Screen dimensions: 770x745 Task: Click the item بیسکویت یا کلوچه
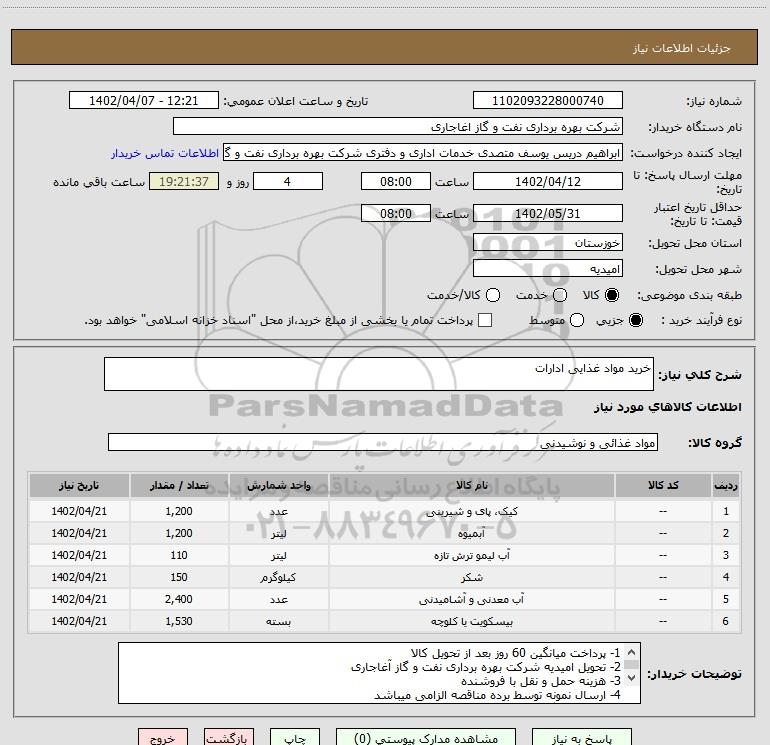471,621
